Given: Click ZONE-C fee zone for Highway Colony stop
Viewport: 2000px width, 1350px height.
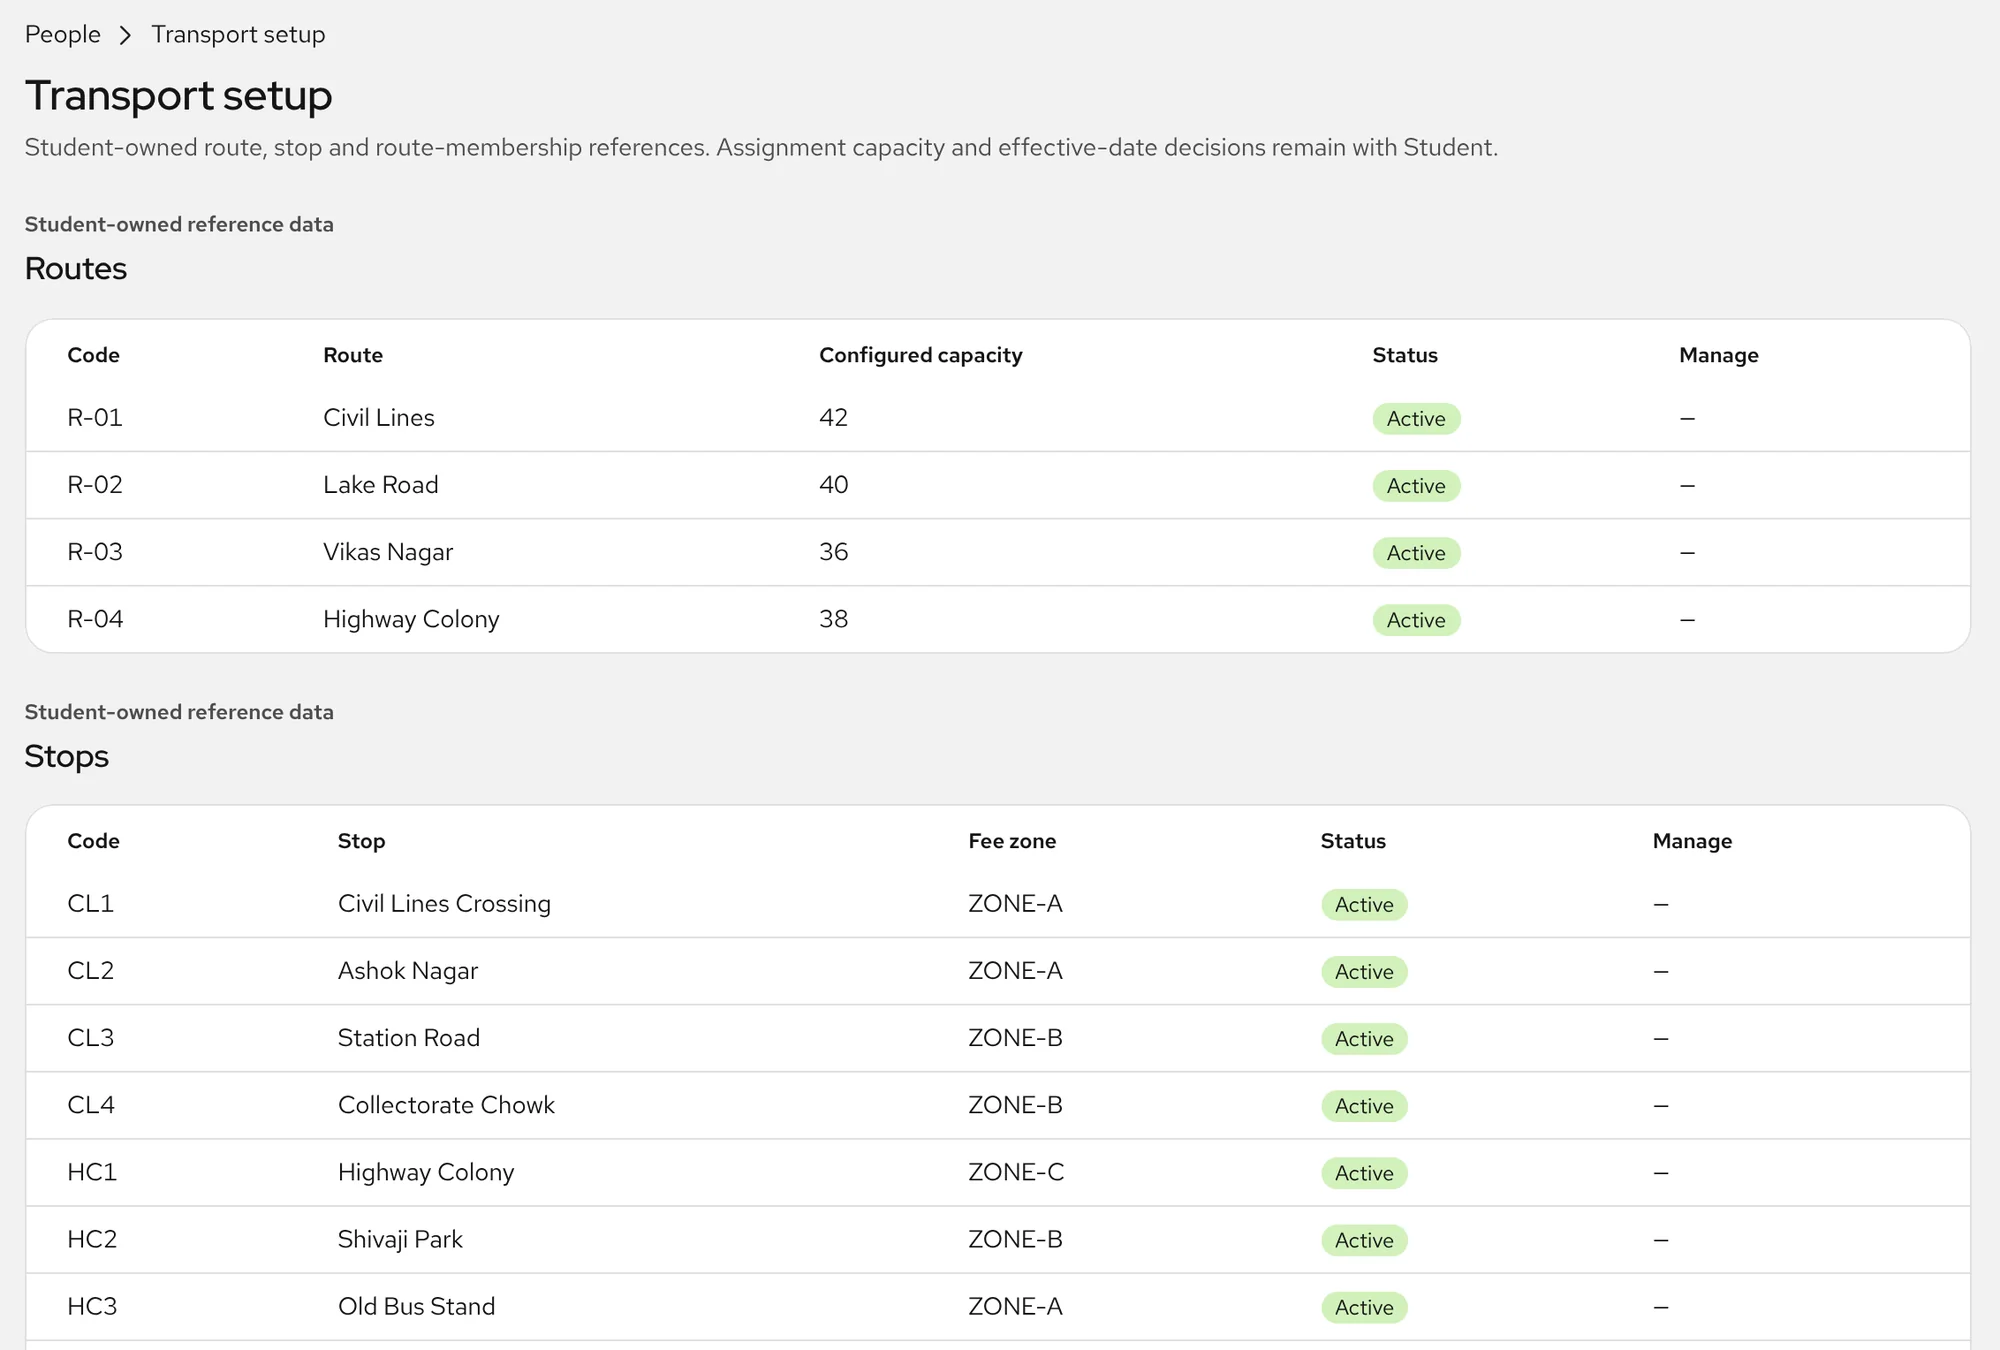Looking at the screenshot, I should (1016, 1171).
